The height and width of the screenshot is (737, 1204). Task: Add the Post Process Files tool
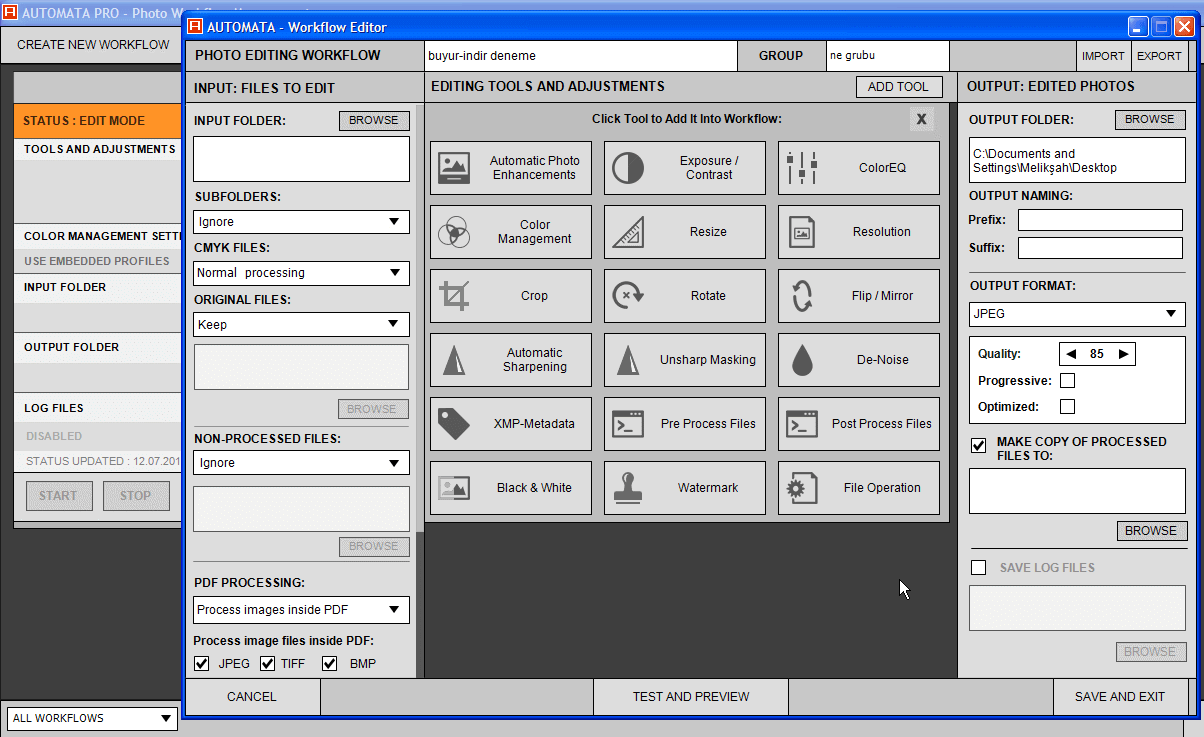[859, 424]
